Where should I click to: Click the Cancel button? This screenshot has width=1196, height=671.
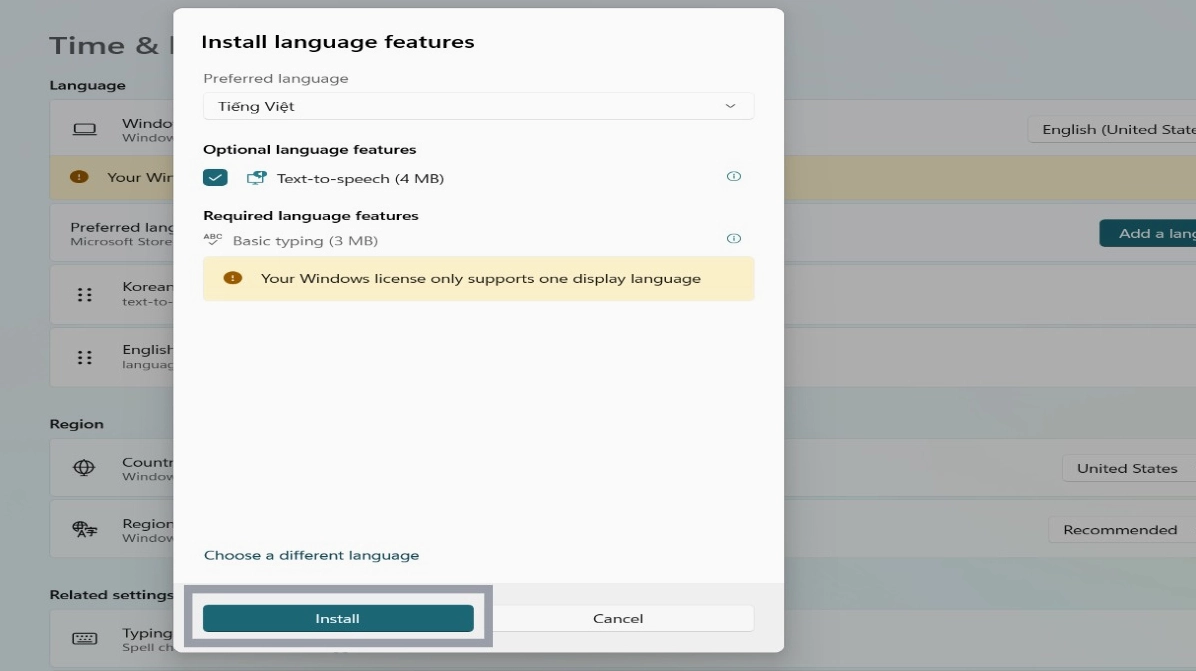617,618
